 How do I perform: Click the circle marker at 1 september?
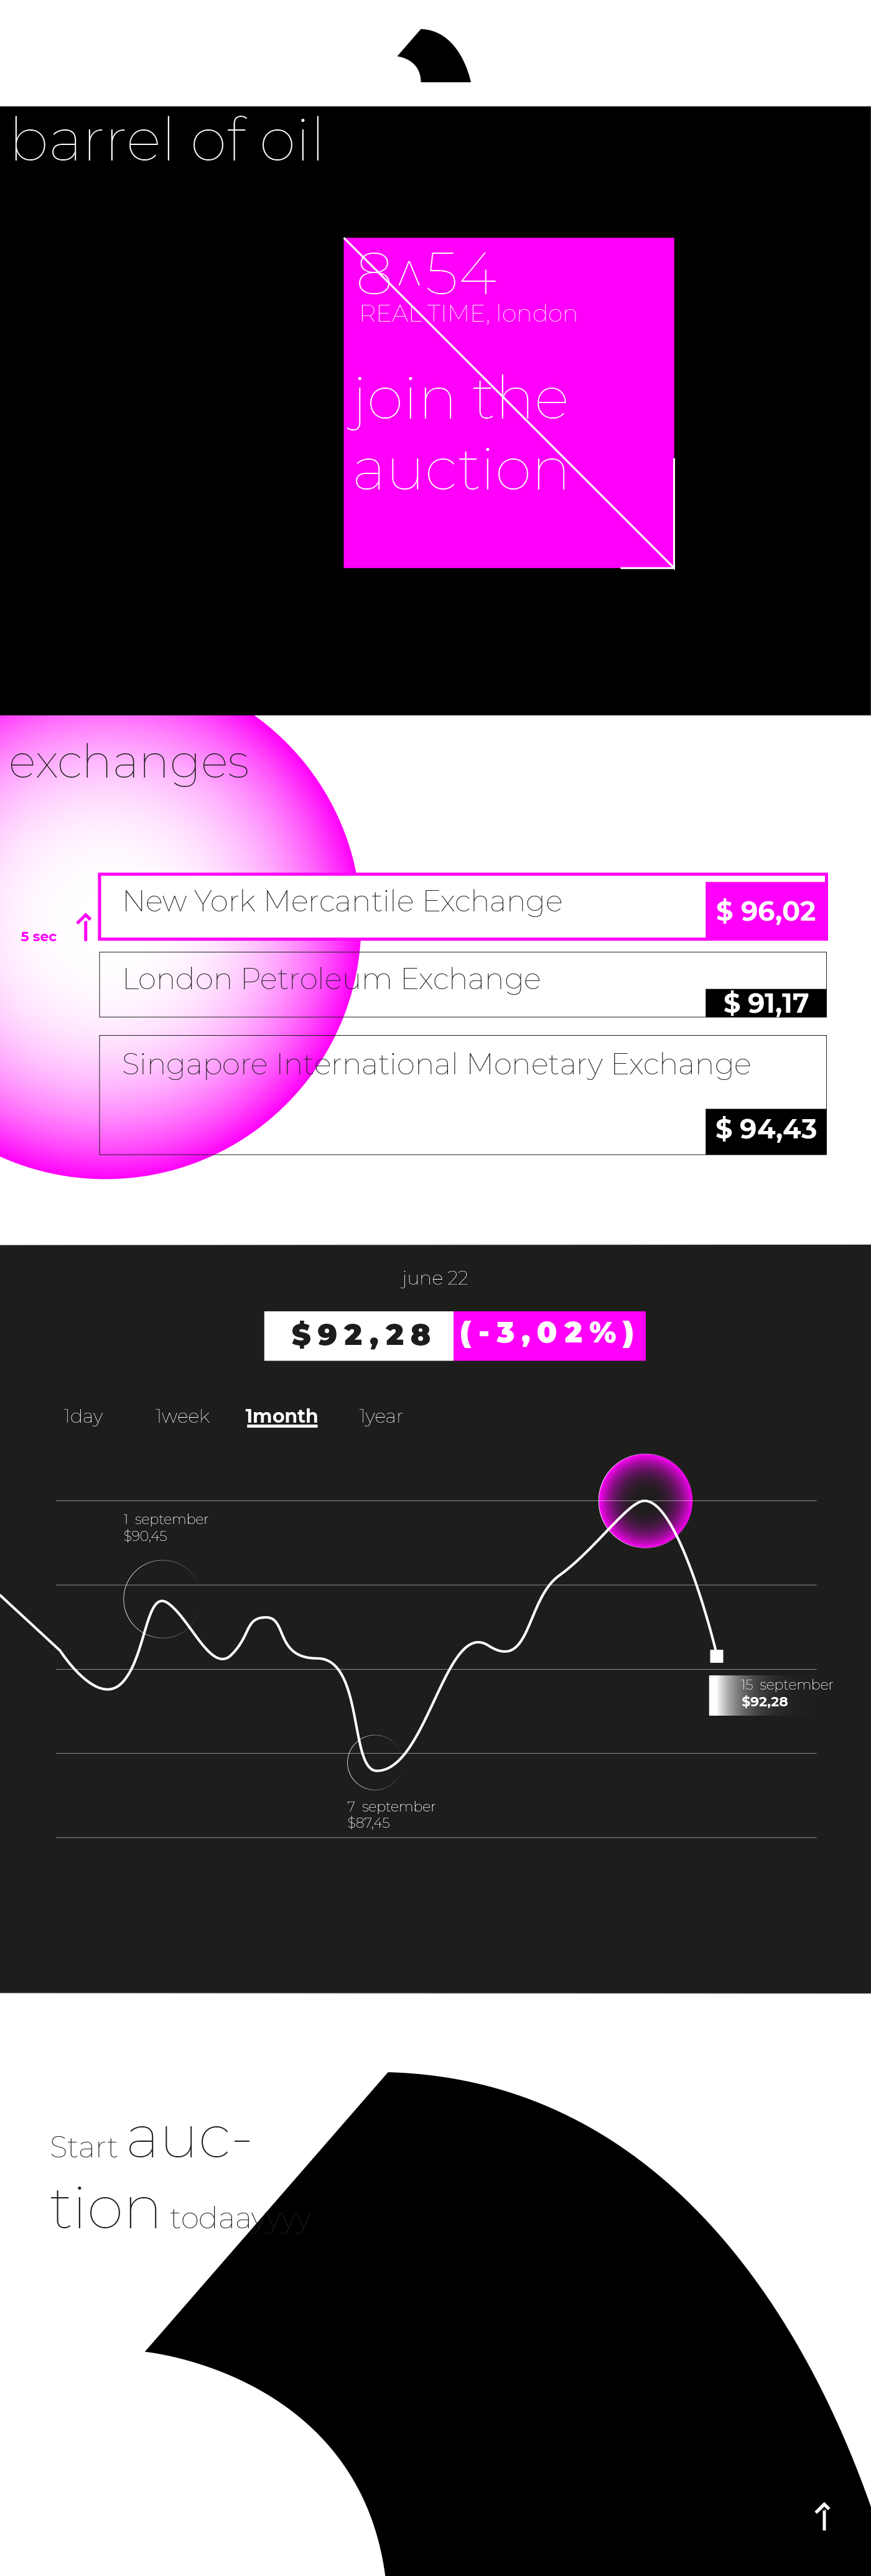pos(161,1598)
